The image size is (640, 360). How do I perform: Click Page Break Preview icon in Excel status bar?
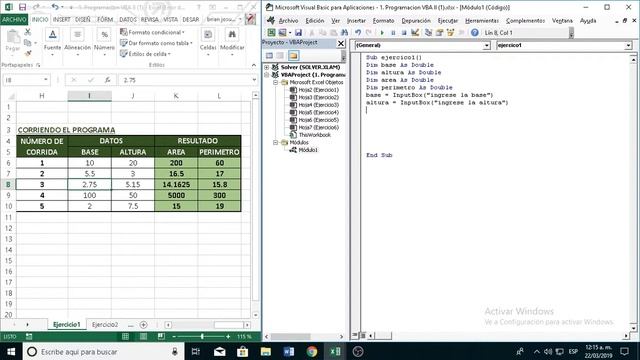(x=161, y=336)
